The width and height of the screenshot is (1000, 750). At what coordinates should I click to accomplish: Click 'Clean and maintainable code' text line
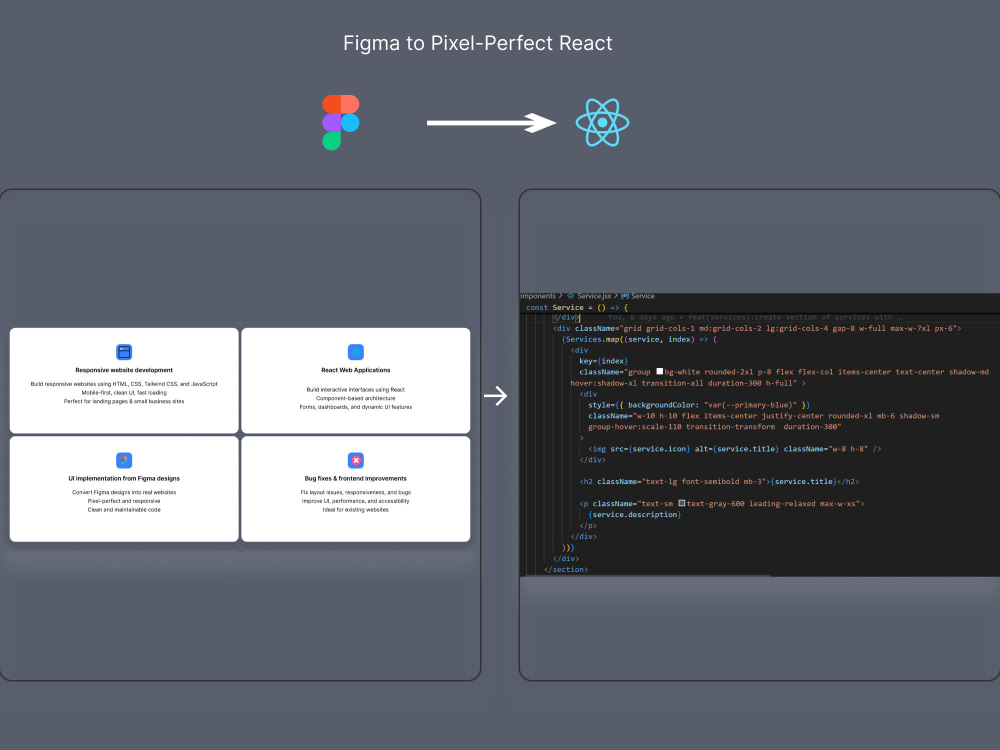click(124, 510)
